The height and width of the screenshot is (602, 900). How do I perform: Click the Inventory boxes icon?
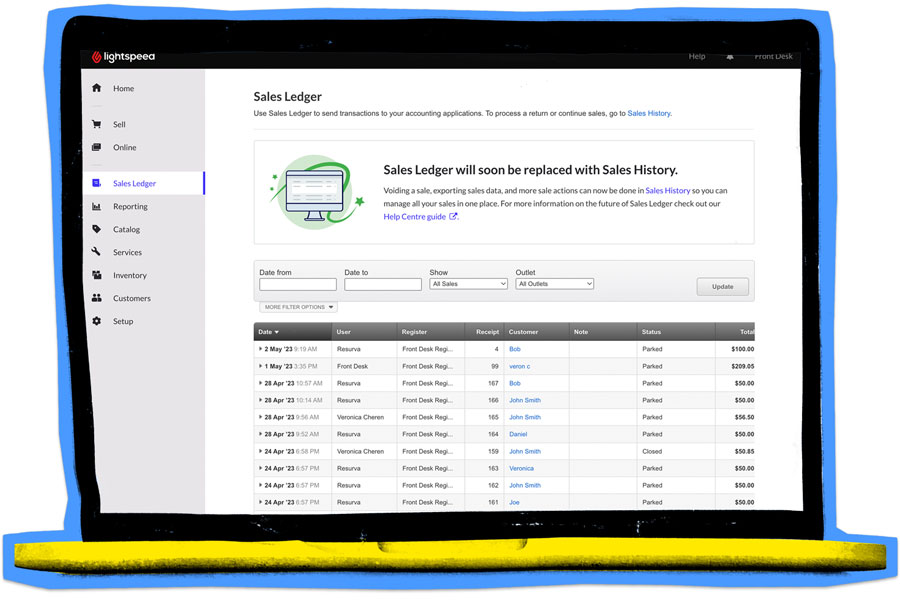96,275
